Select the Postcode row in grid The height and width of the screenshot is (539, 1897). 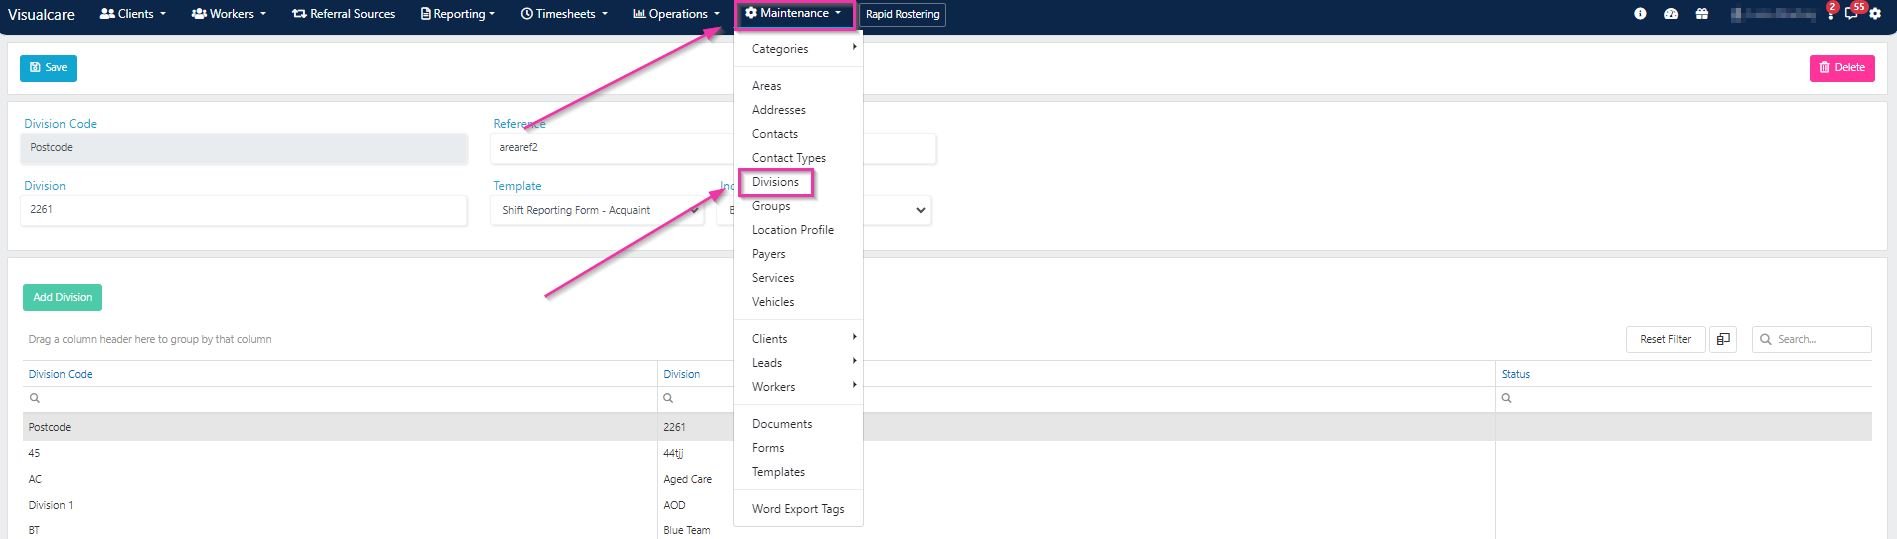pyautogui.click(x=947, y=427)
